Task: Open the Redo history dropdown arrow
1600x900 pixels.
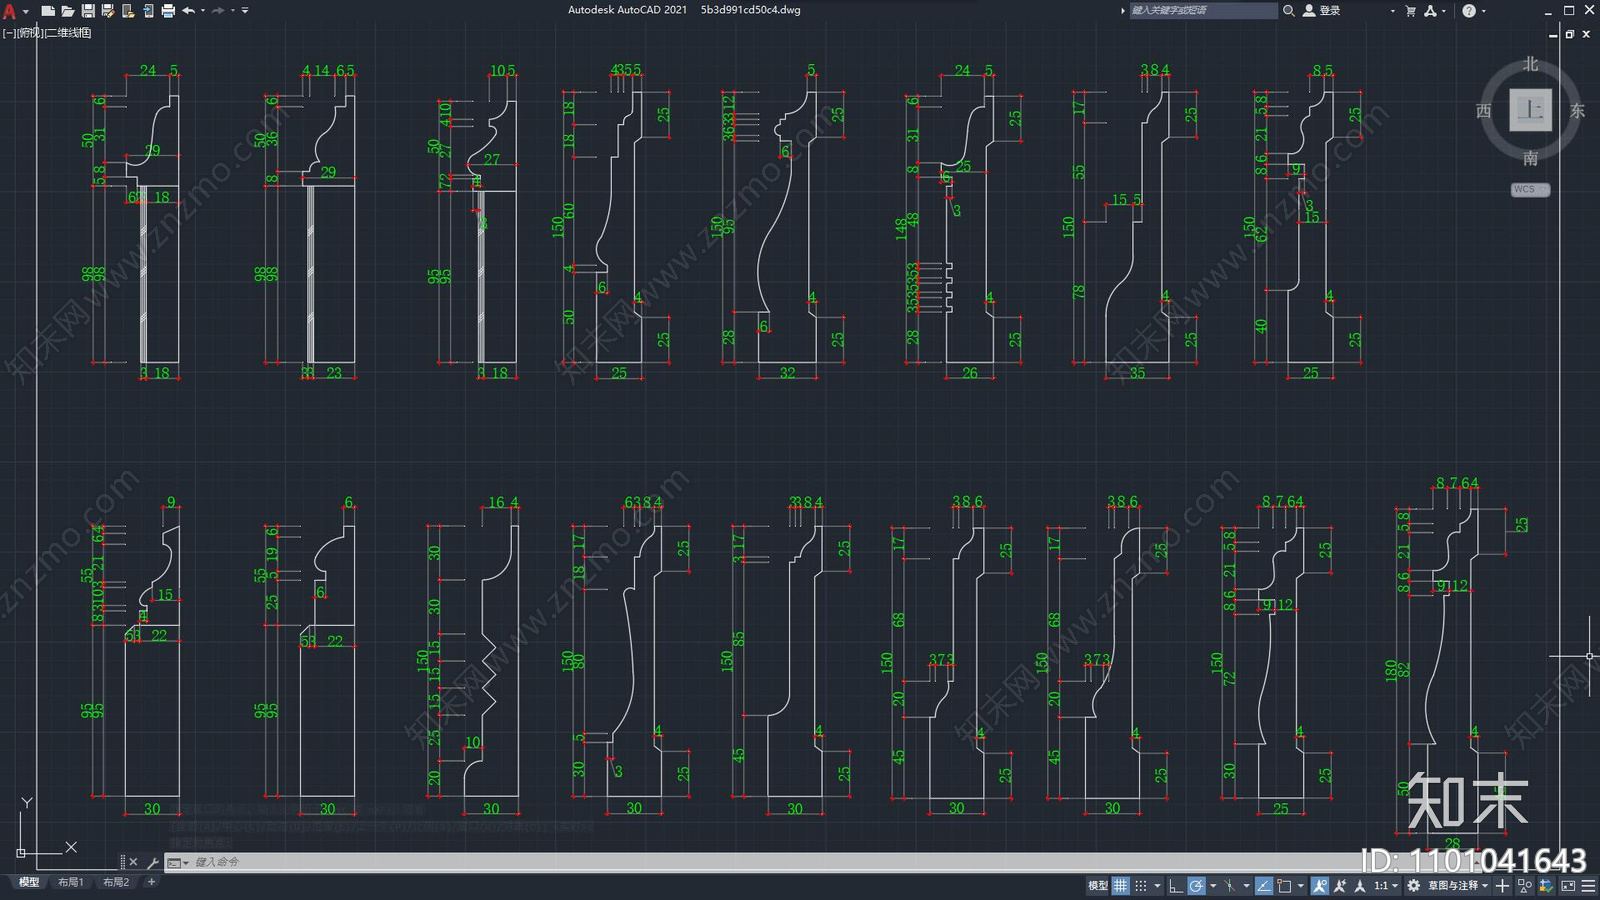Action: [x=233, y=11]
